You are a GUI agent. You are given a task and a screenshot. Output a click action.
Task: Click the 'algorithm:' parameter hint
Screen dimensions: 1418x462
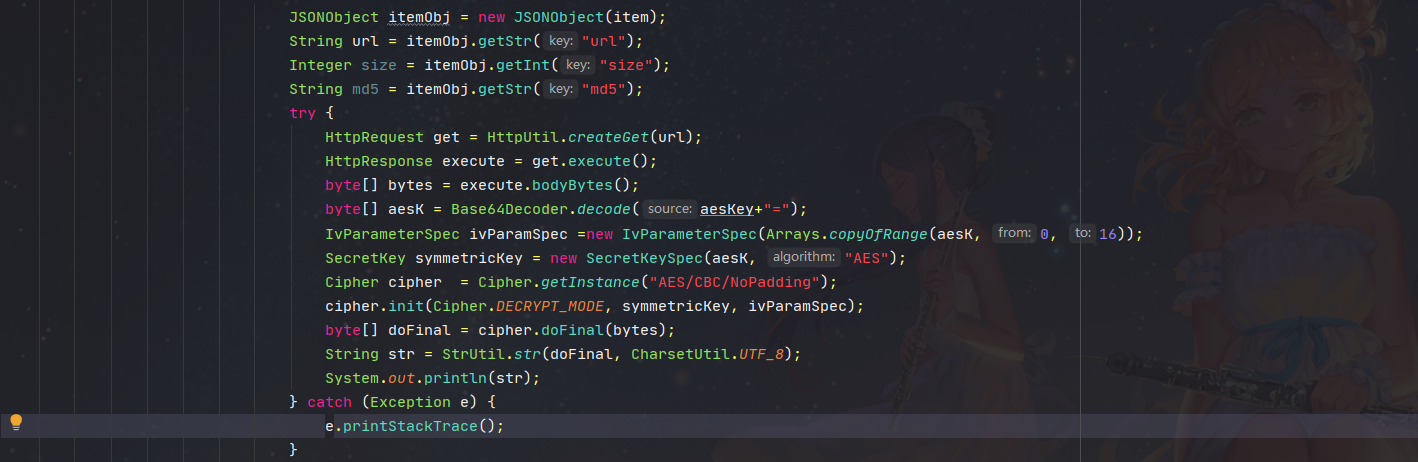coord(803,257)
